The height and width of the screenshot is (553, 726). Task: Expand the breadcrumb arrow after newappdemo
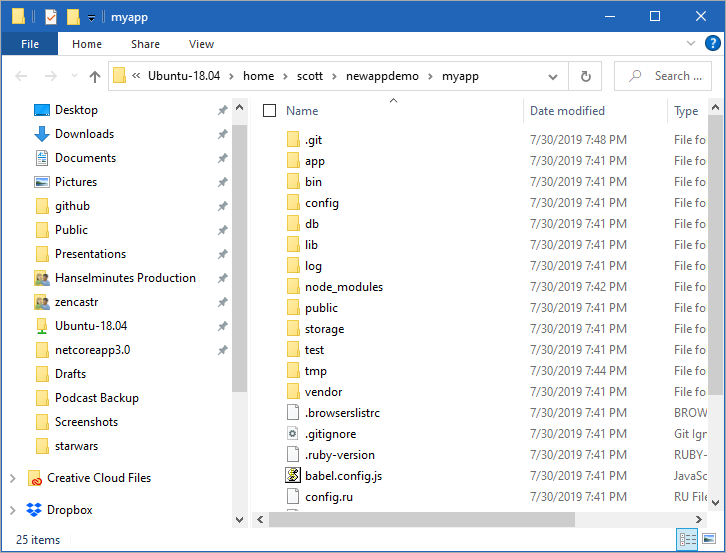point(430,76)
